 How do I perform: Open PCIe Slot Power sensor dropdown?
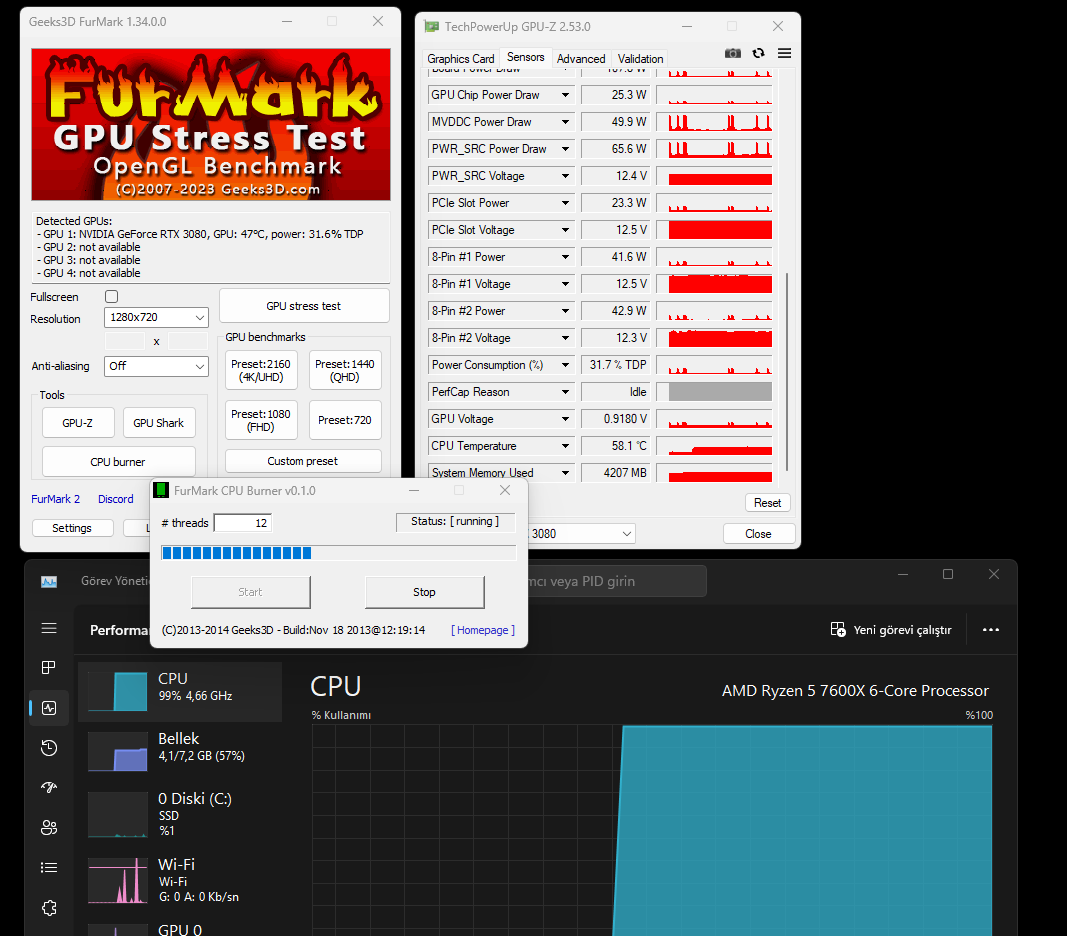pos(565,203)
